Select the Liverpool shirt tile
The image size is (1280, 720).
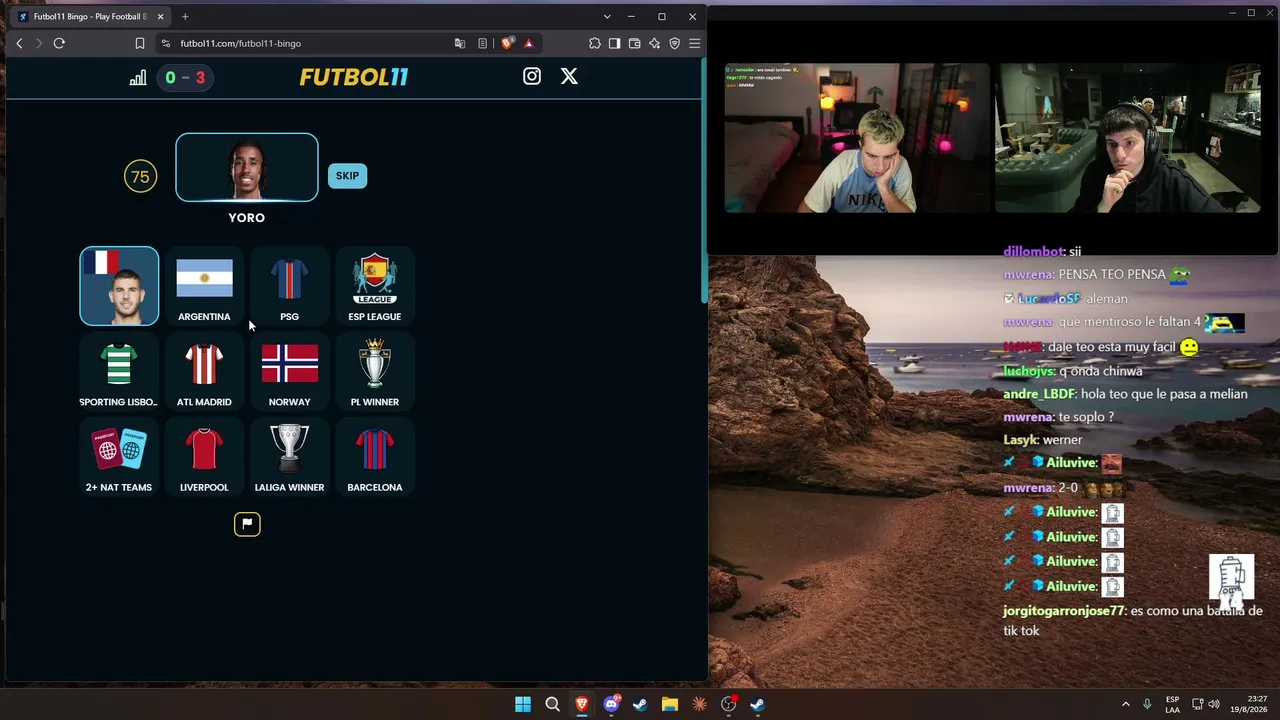204,457
